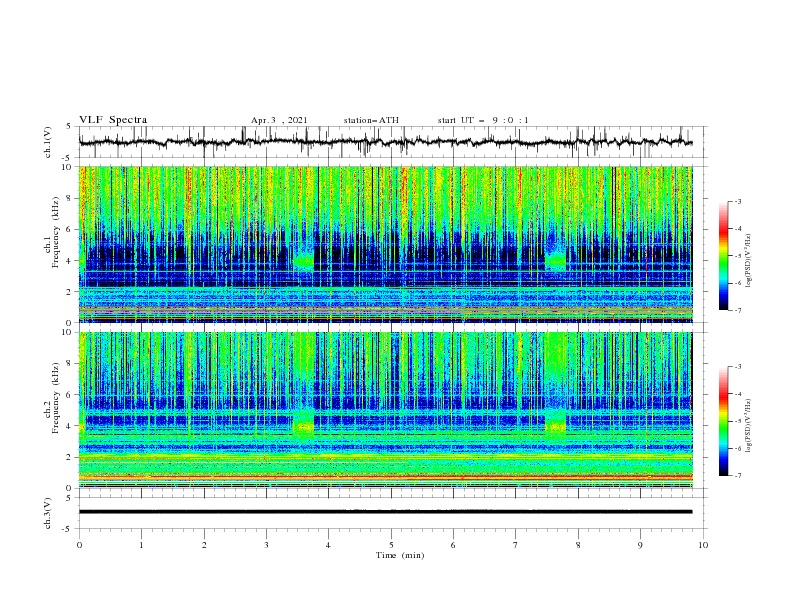Click the "VLF Spectra" title text
This screenshot has height=612, width=792.
pyautogui.click(x=113, y=120)
